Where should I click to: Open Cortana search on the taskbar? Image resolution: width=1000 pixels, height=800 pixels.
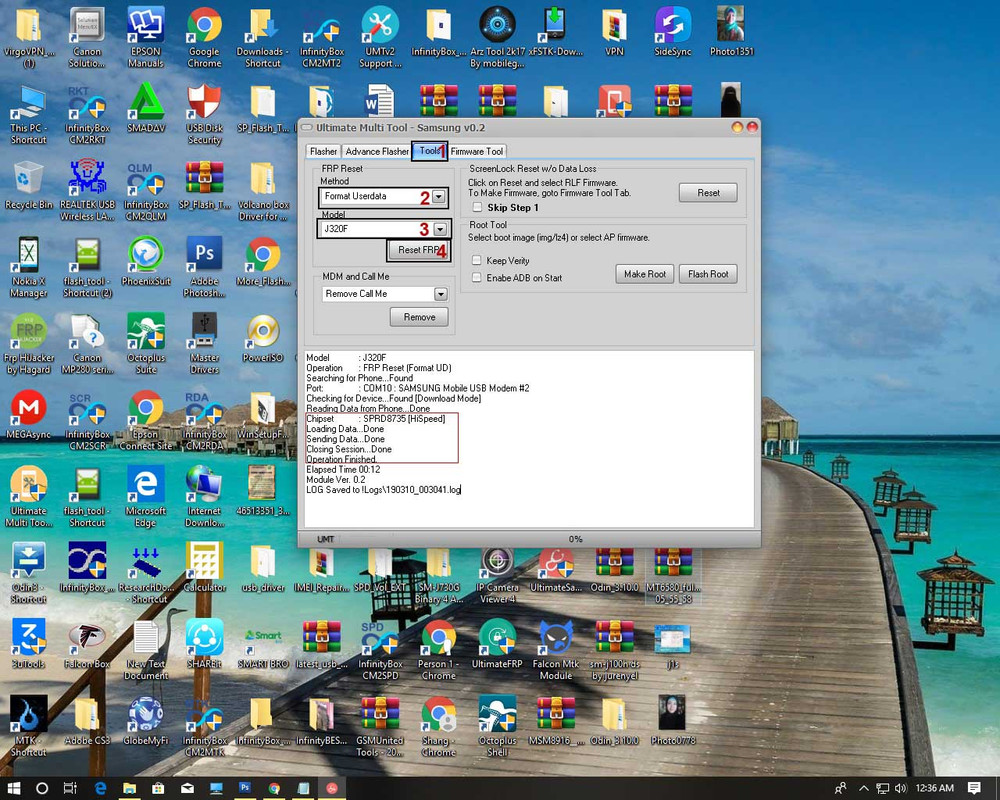(42, 788)
